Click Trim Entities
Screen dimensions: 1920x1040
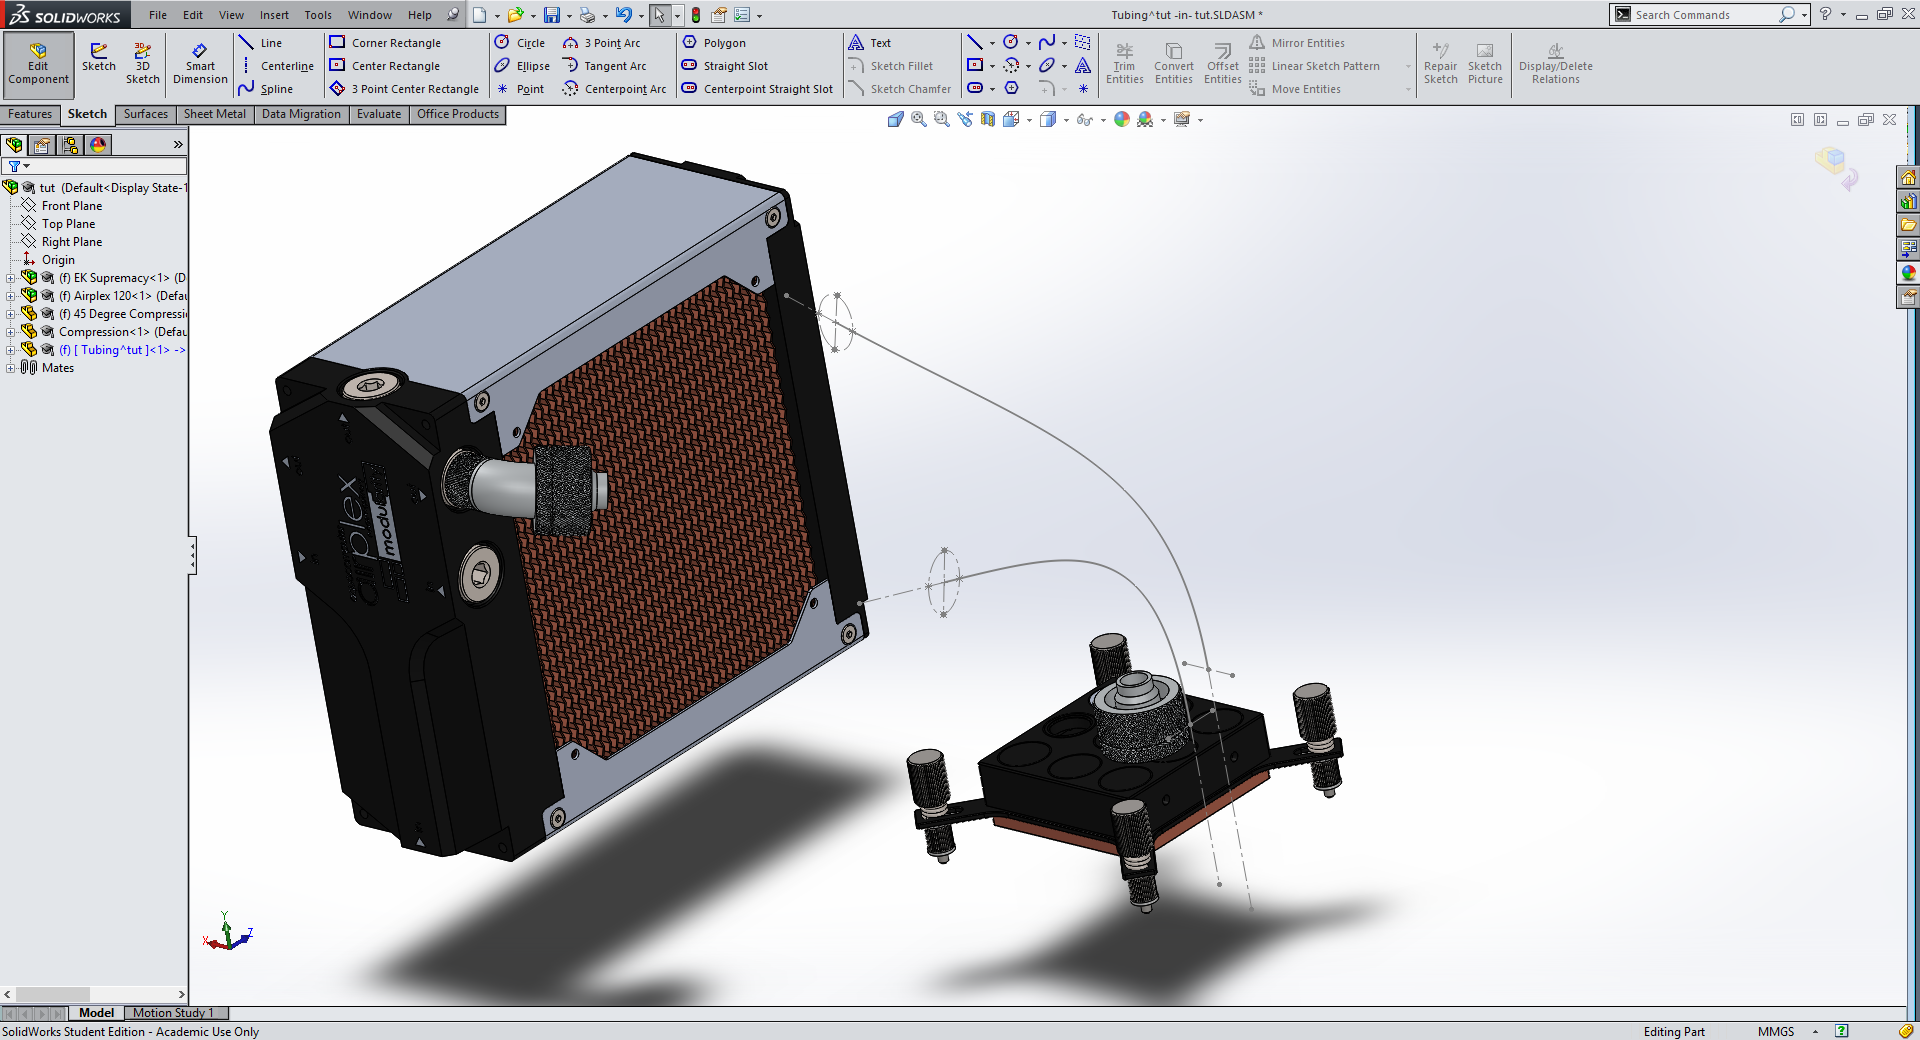click(1124, 64)
